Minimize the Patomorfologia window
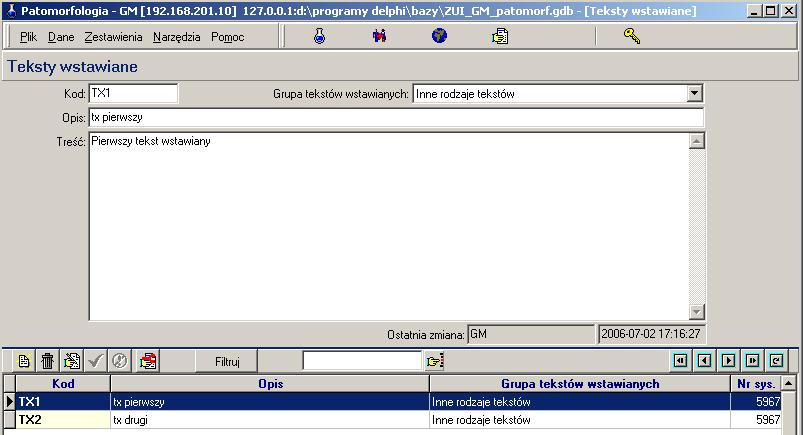The width and height of the screenshot is (803, 435). click(753, 11)
